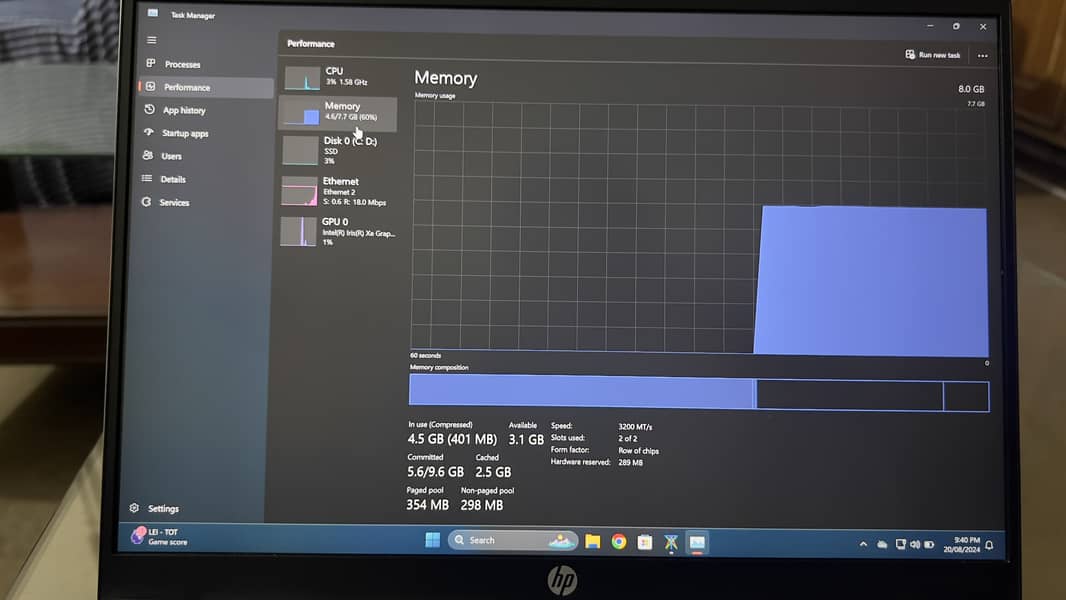Open the three-dot more options menu
The width and height of the screenshot is (1066, 600).
982,56
